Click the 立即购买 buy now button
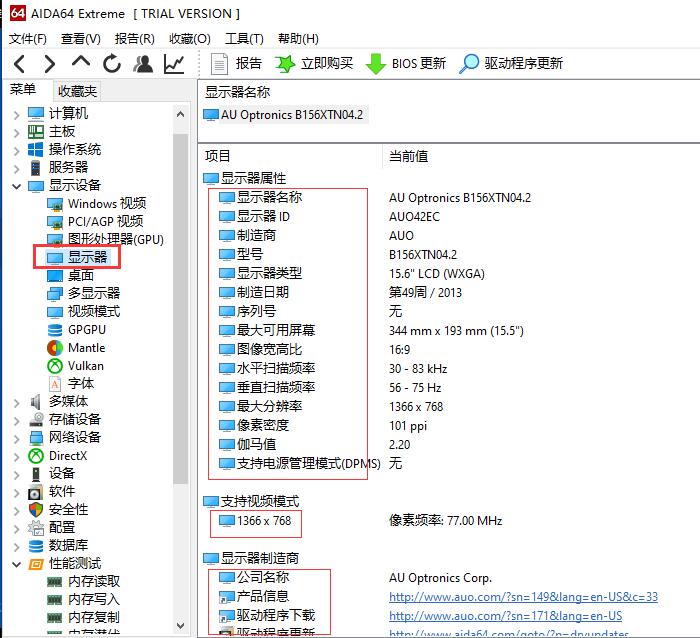 [314, 64]
